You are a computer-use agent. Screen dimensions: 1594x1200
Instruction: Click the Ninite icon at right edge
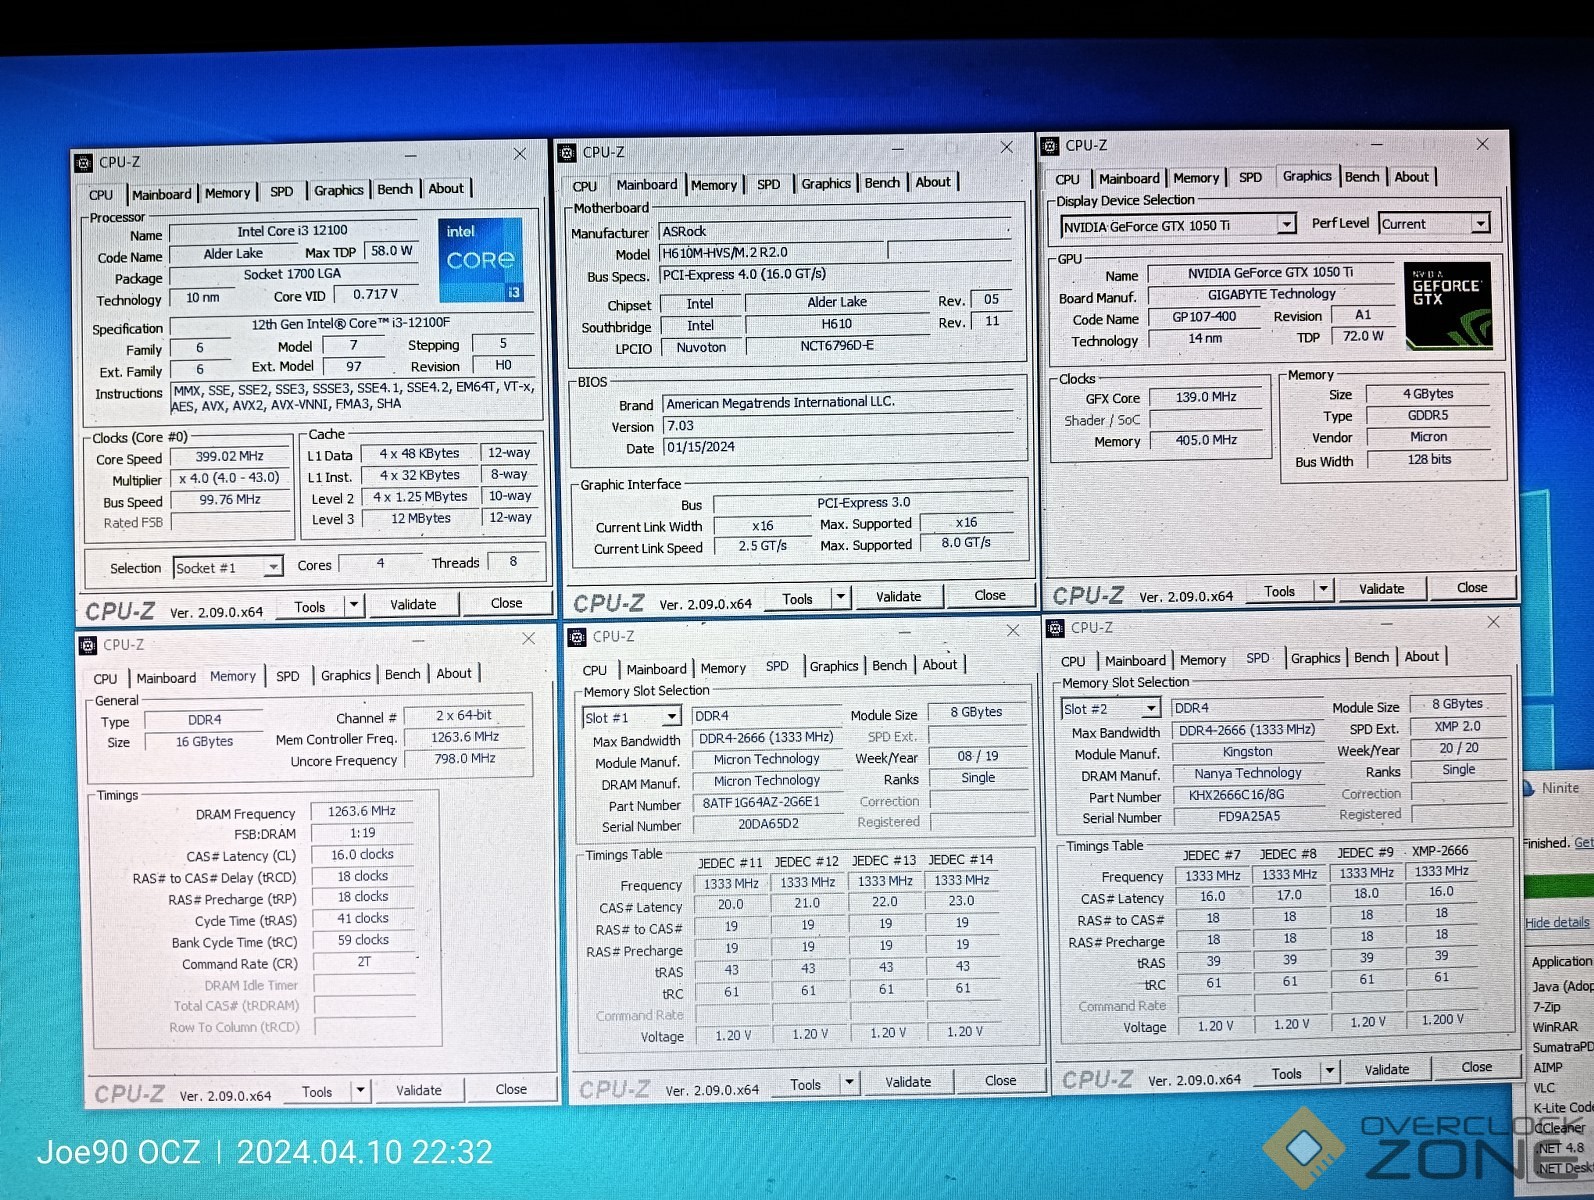pyautogui.click(x=1530, y=788)
